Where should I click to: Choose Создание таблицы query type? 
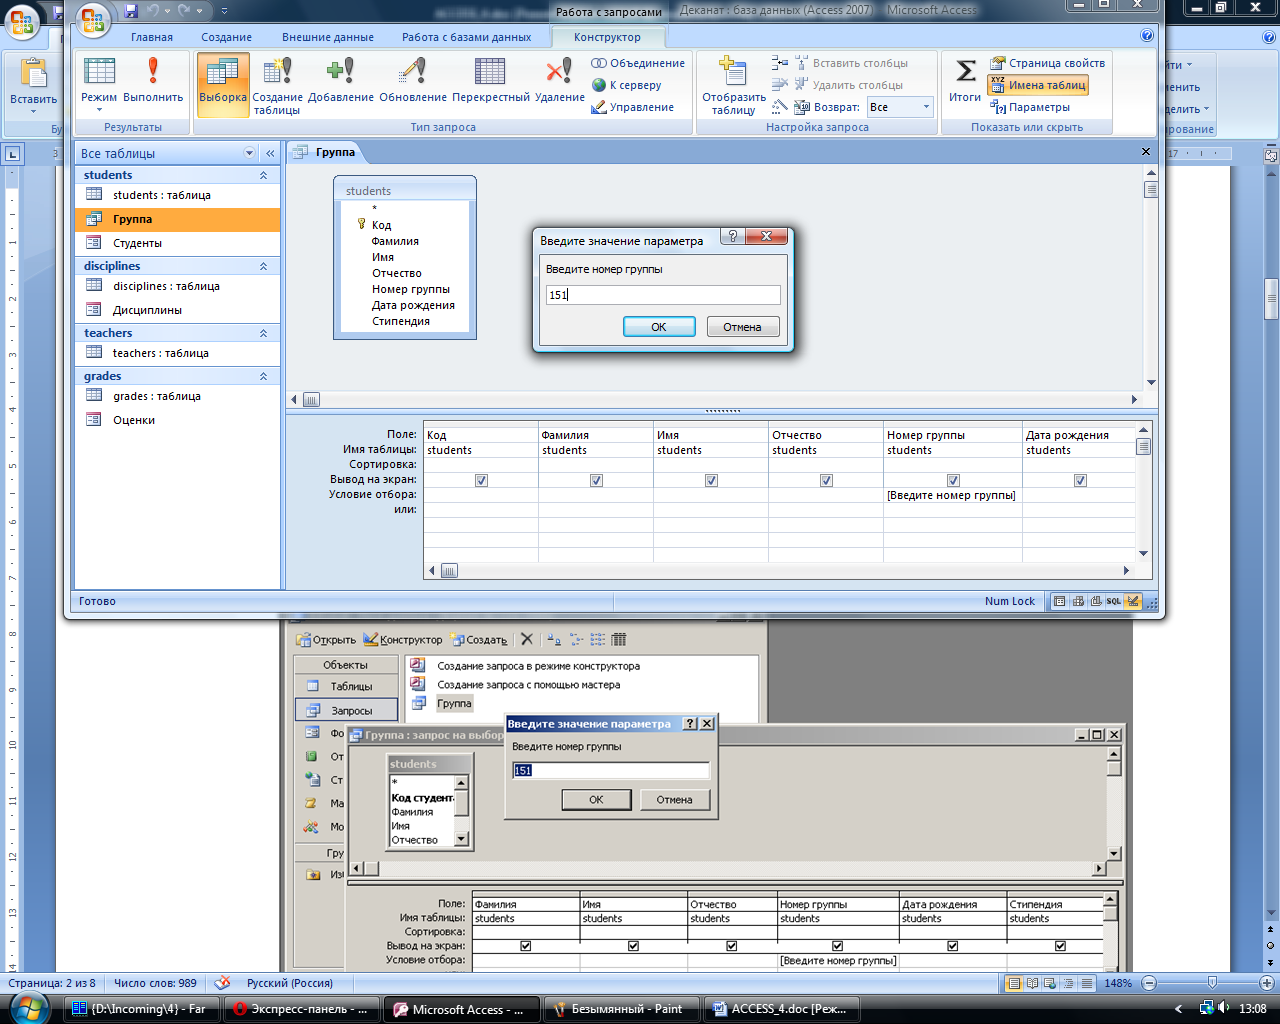click(x=277, y=85)
